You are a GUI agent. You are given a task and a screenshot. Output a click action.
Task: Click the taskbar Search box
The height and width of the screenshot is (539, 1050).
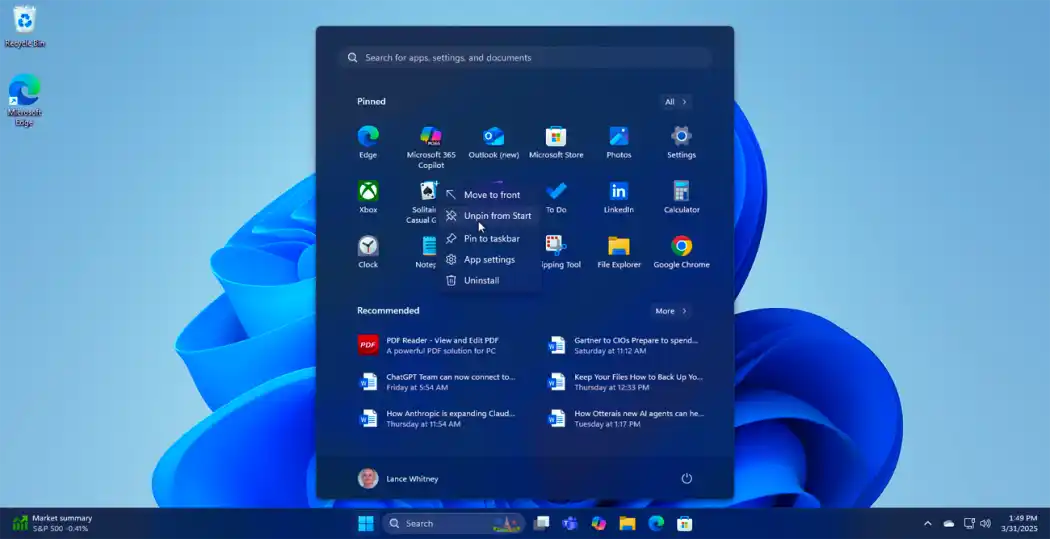pos(452,524)
